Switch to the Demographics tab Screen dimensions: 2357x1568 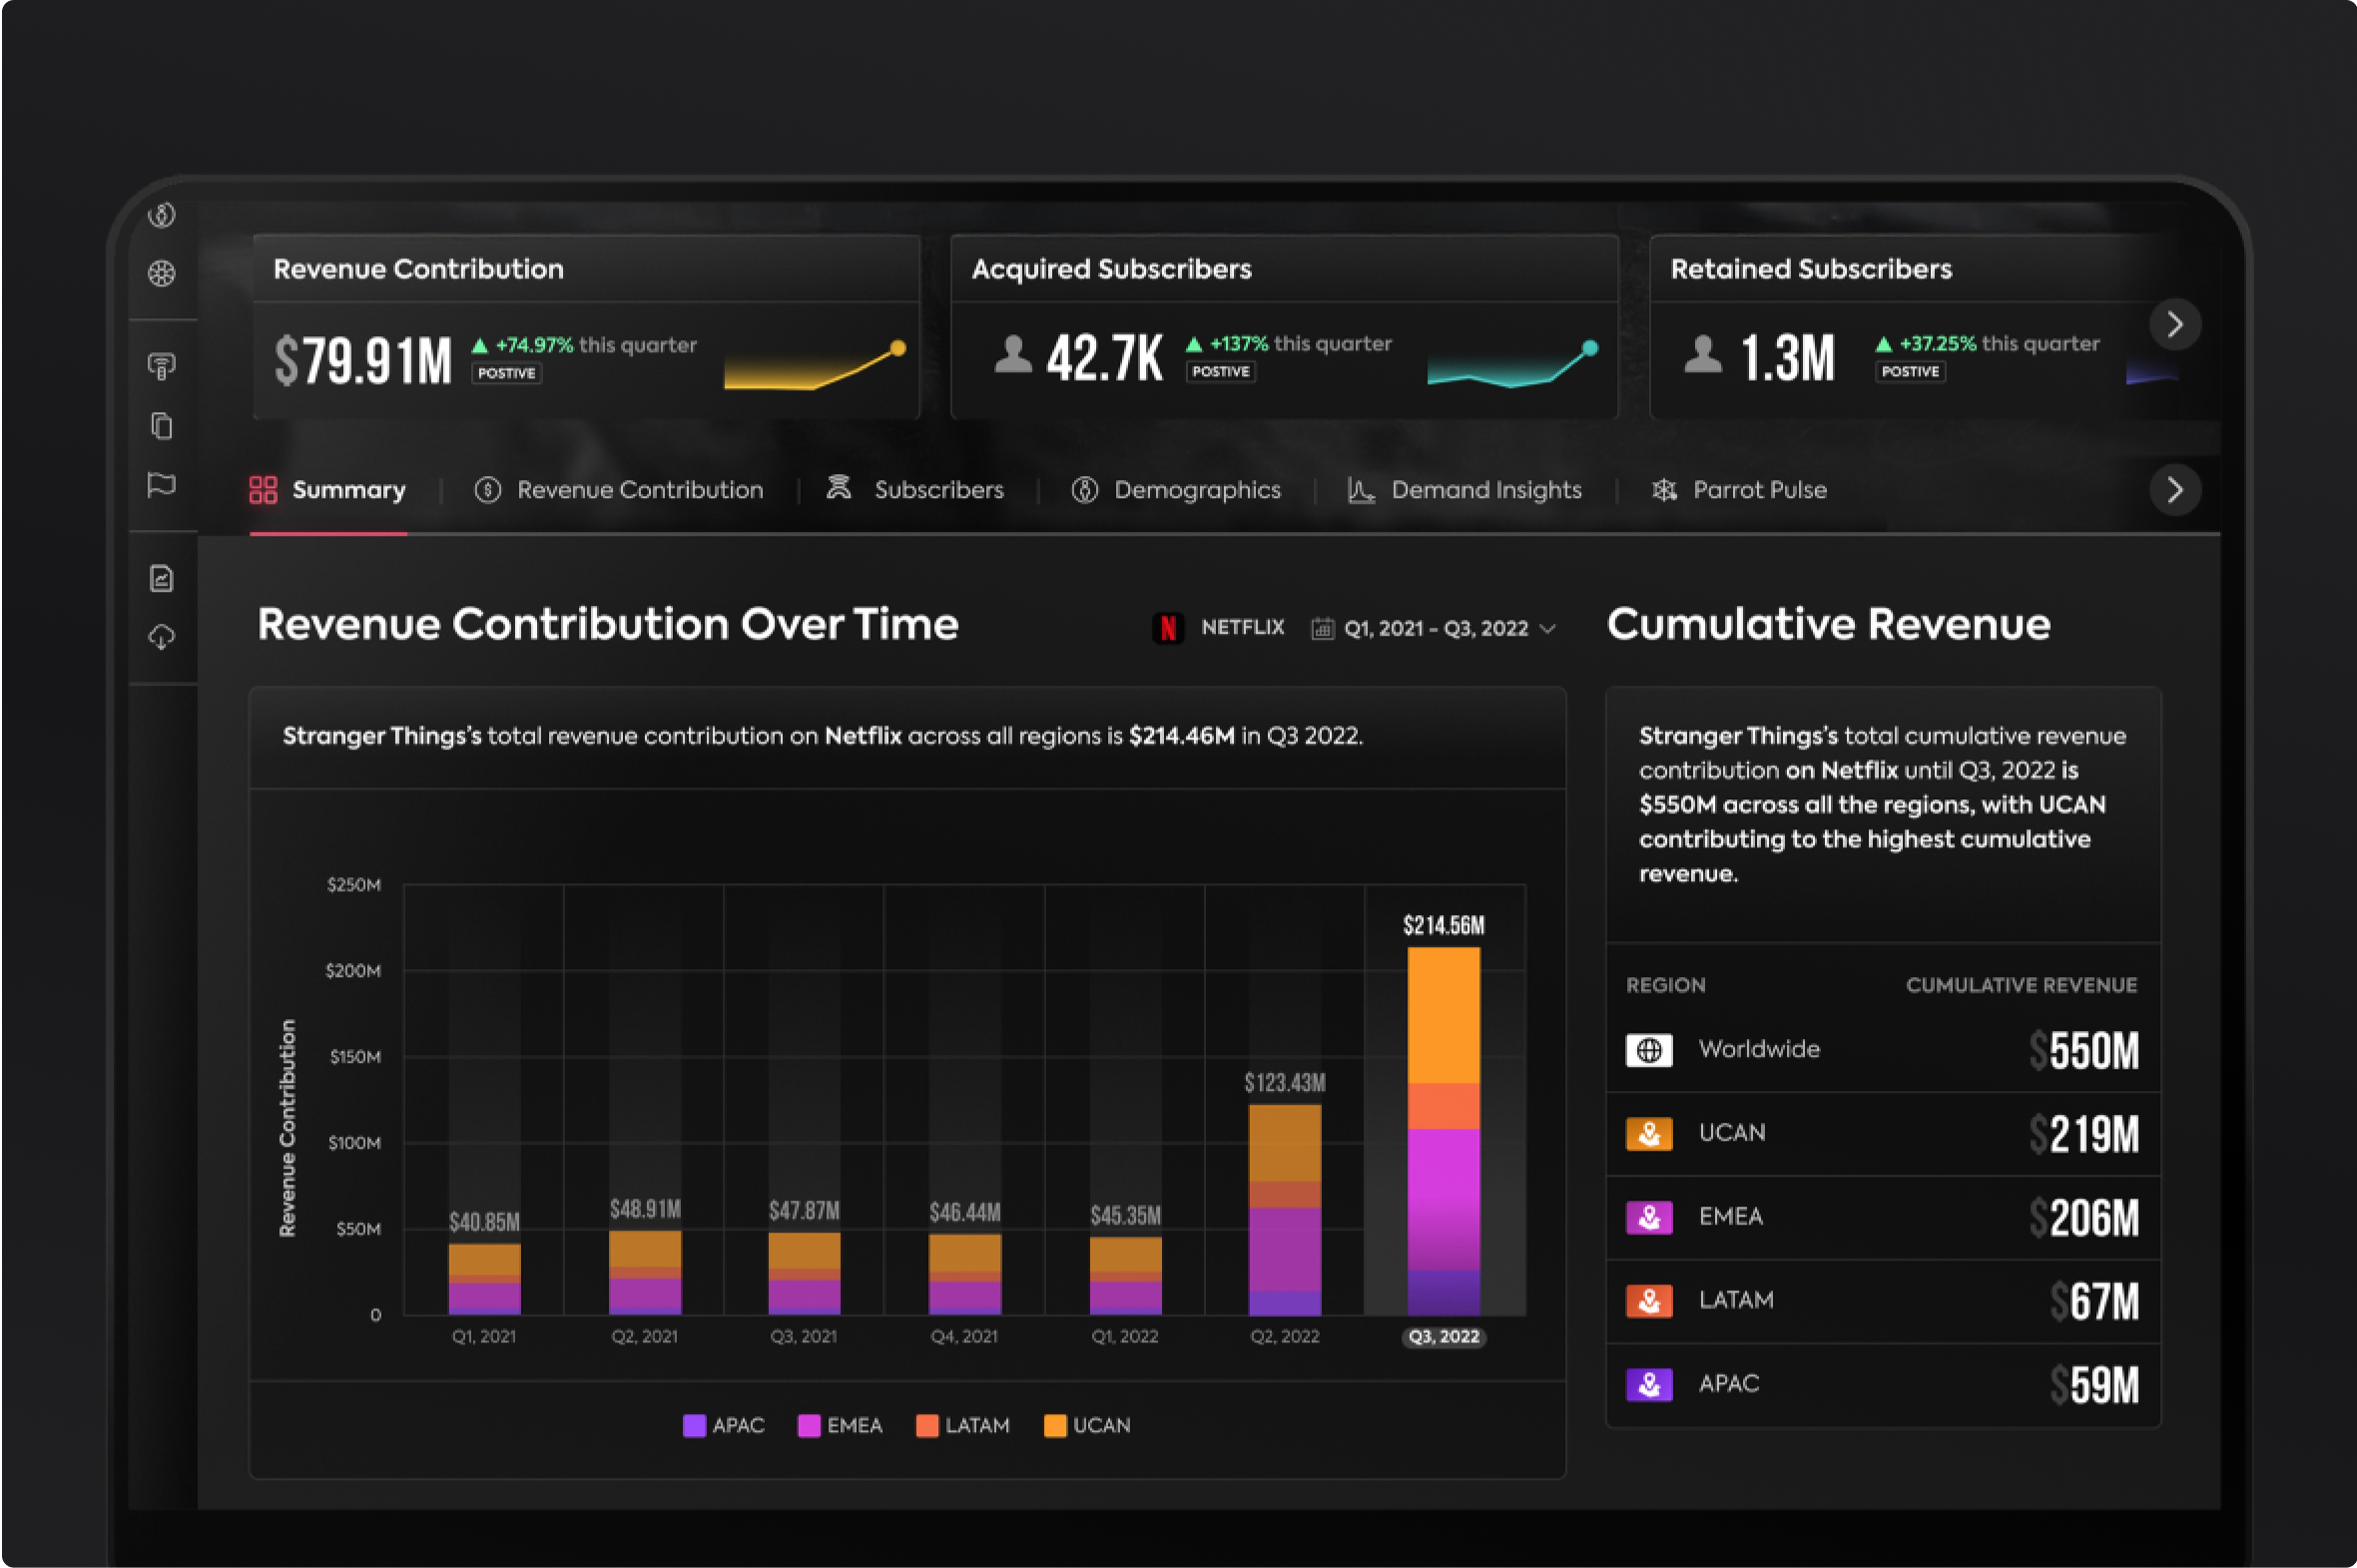click(x=1176, y=490)
